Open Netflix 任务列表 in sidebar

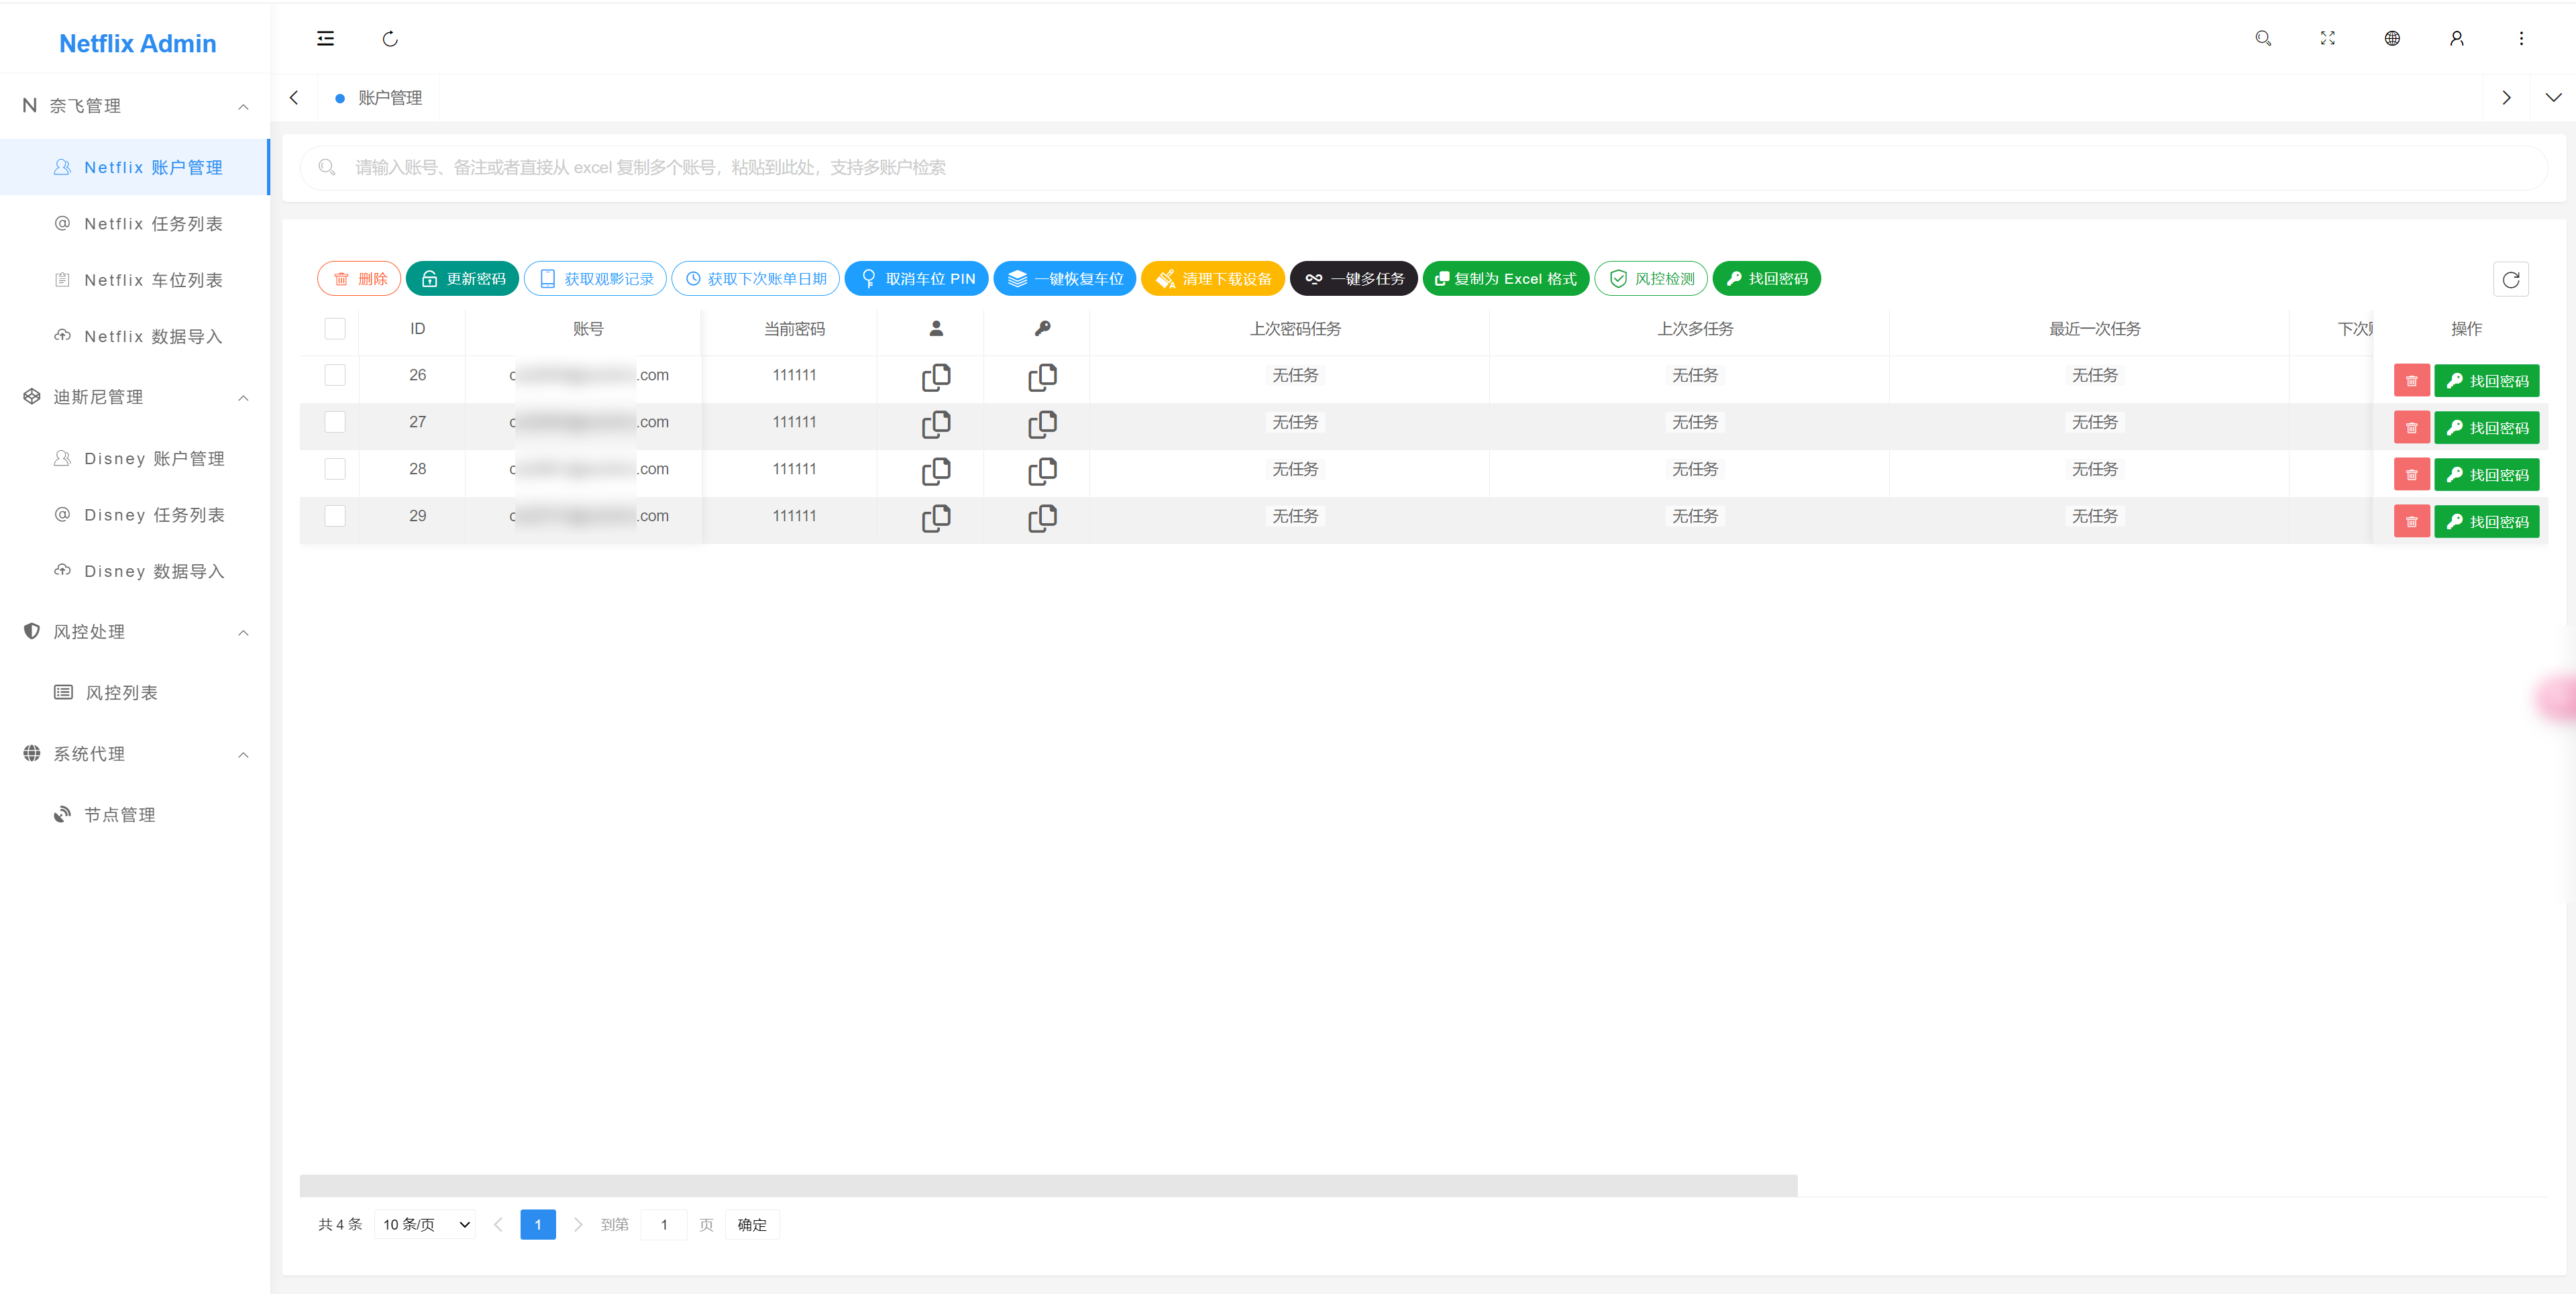point(134,224)
